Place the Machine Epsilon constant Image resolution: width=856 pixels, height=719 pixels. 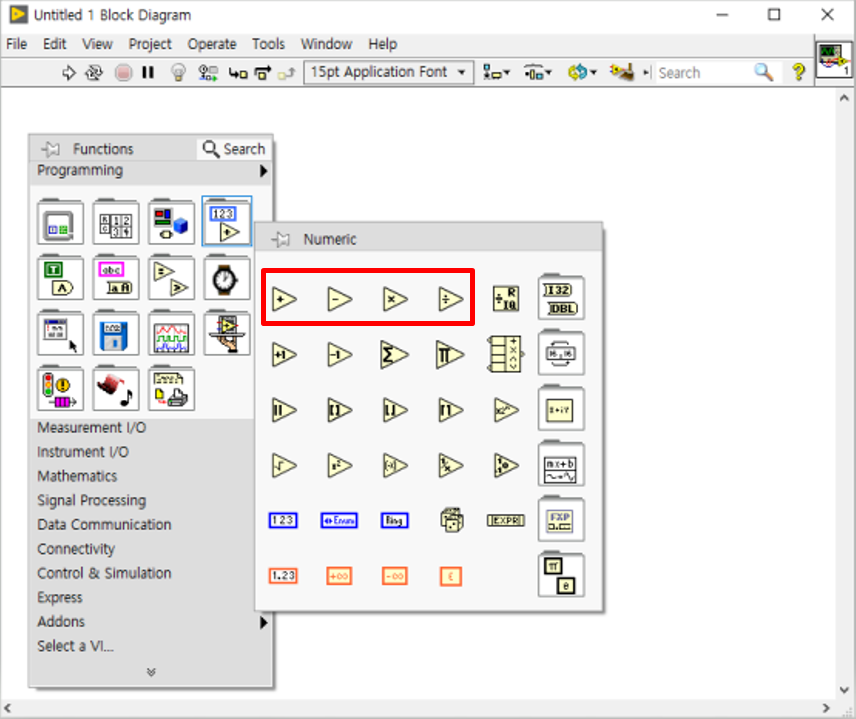pyautogui.click(x=451, y=576)
